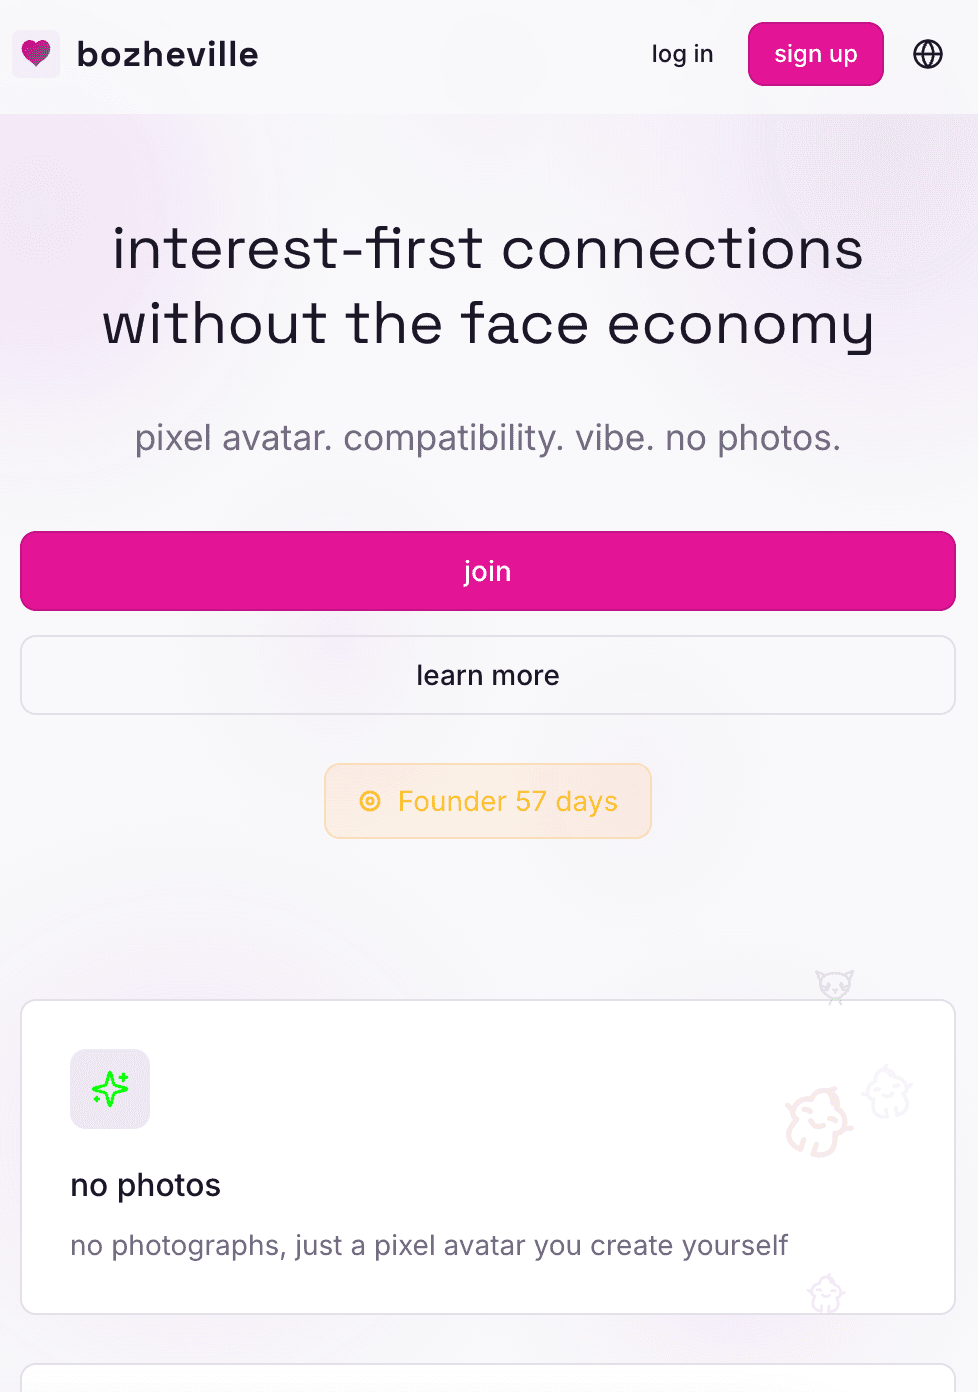
Task: Click the faint ghost doodle near the card edge
Action: [x=887, y=1093]
